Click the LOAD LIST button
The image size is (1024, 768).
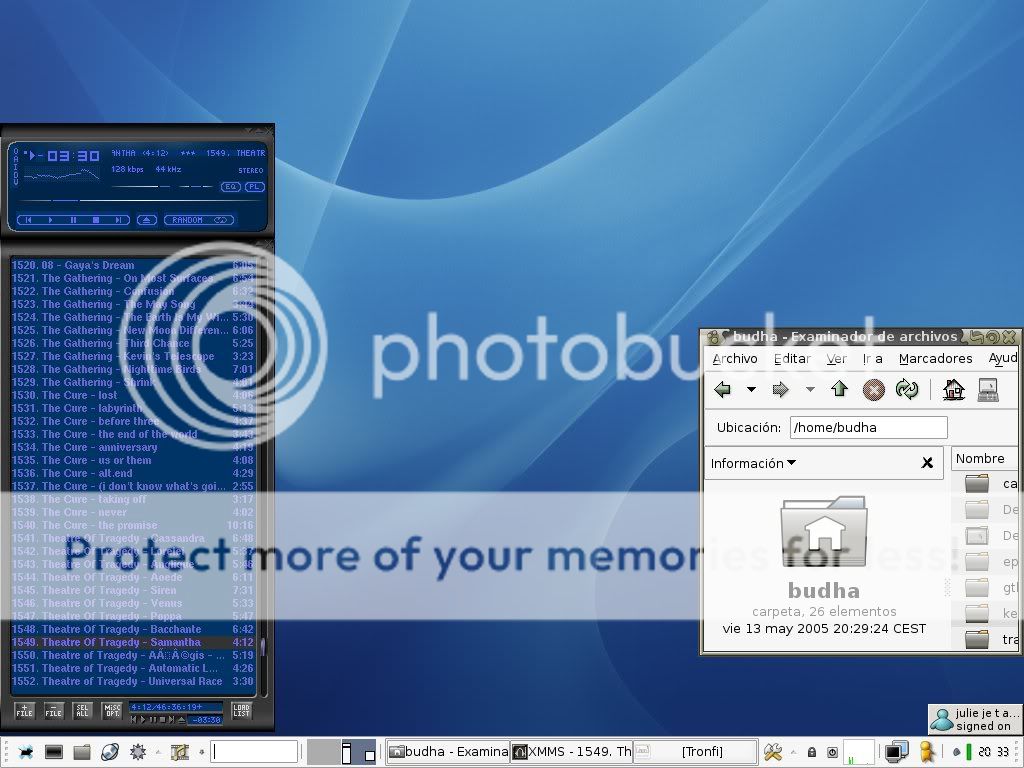pyautogui.click(x=242, y=711)
